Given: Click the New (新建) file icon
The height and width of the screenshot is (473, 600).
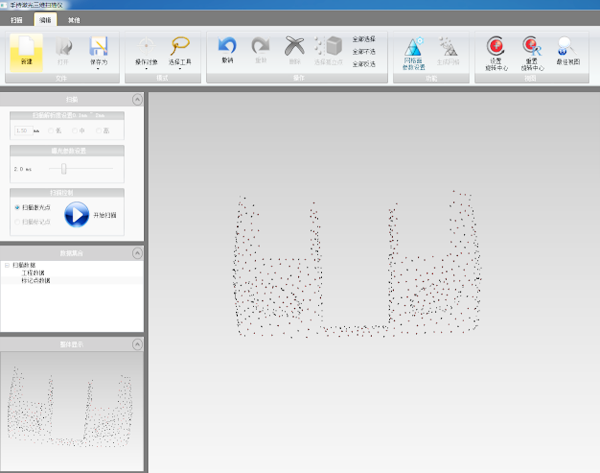Looking at the screenshot, I should tap(27, 48).
